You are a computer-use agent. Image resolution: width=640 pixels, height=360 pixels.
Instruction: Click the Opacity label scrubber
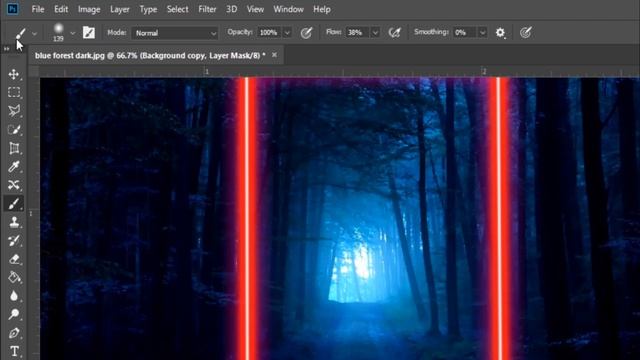click(240, 32)
